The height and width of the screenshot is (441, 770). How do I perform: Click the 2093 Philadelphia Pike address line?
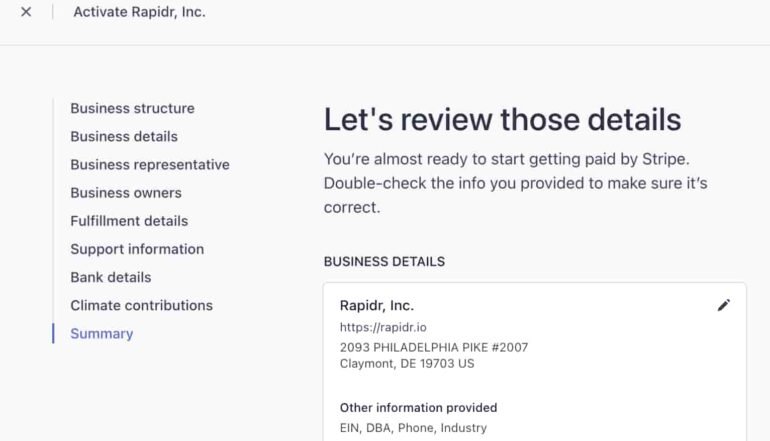click(x=434, y=347)
